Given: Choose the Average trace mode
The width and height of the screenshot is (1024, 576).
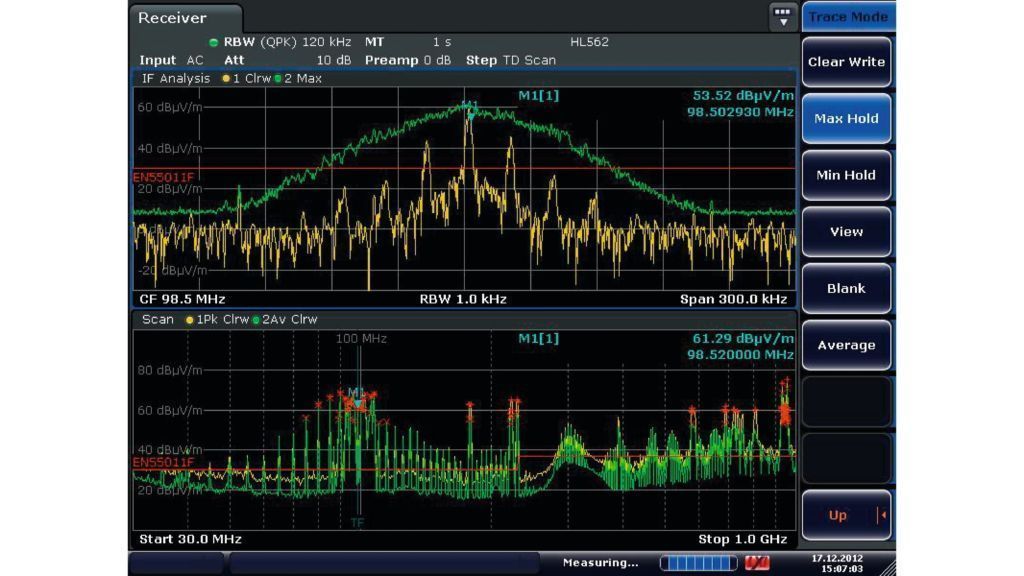Looking at the screenshot, I should point(846,345).
